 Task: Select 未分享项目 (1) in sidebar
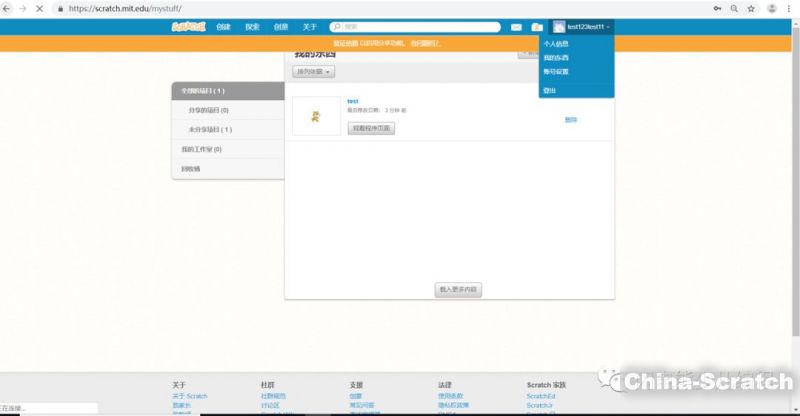pos(210,129)
